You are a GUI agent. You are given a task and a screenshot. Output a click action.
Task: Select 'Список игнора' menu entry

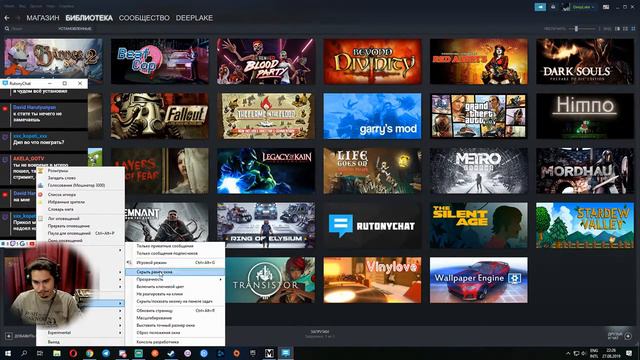coord(80,195)
